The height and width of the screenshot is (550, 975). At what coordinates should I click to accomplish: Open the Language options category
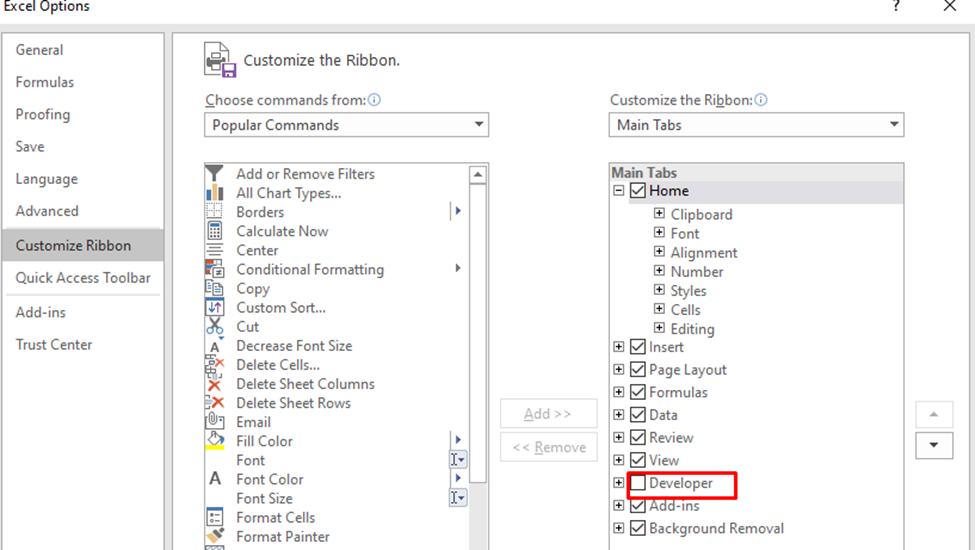[x=82, y=179]
